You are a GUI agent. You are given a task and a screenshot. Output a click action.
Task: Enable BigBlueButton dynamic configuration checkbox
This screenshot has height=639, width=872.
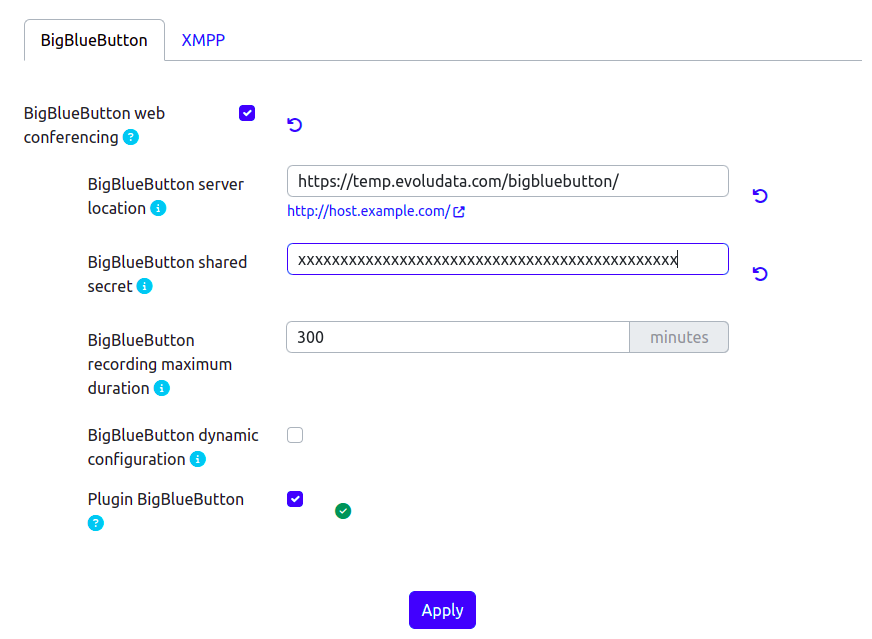[295, 435]
